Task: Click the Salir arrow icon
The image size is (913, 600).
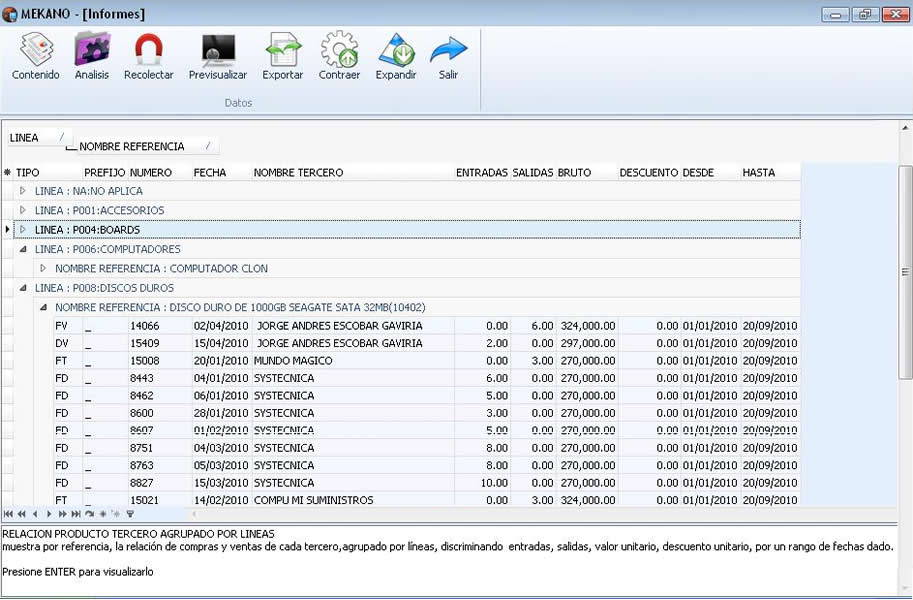Action: click(448, 57)
